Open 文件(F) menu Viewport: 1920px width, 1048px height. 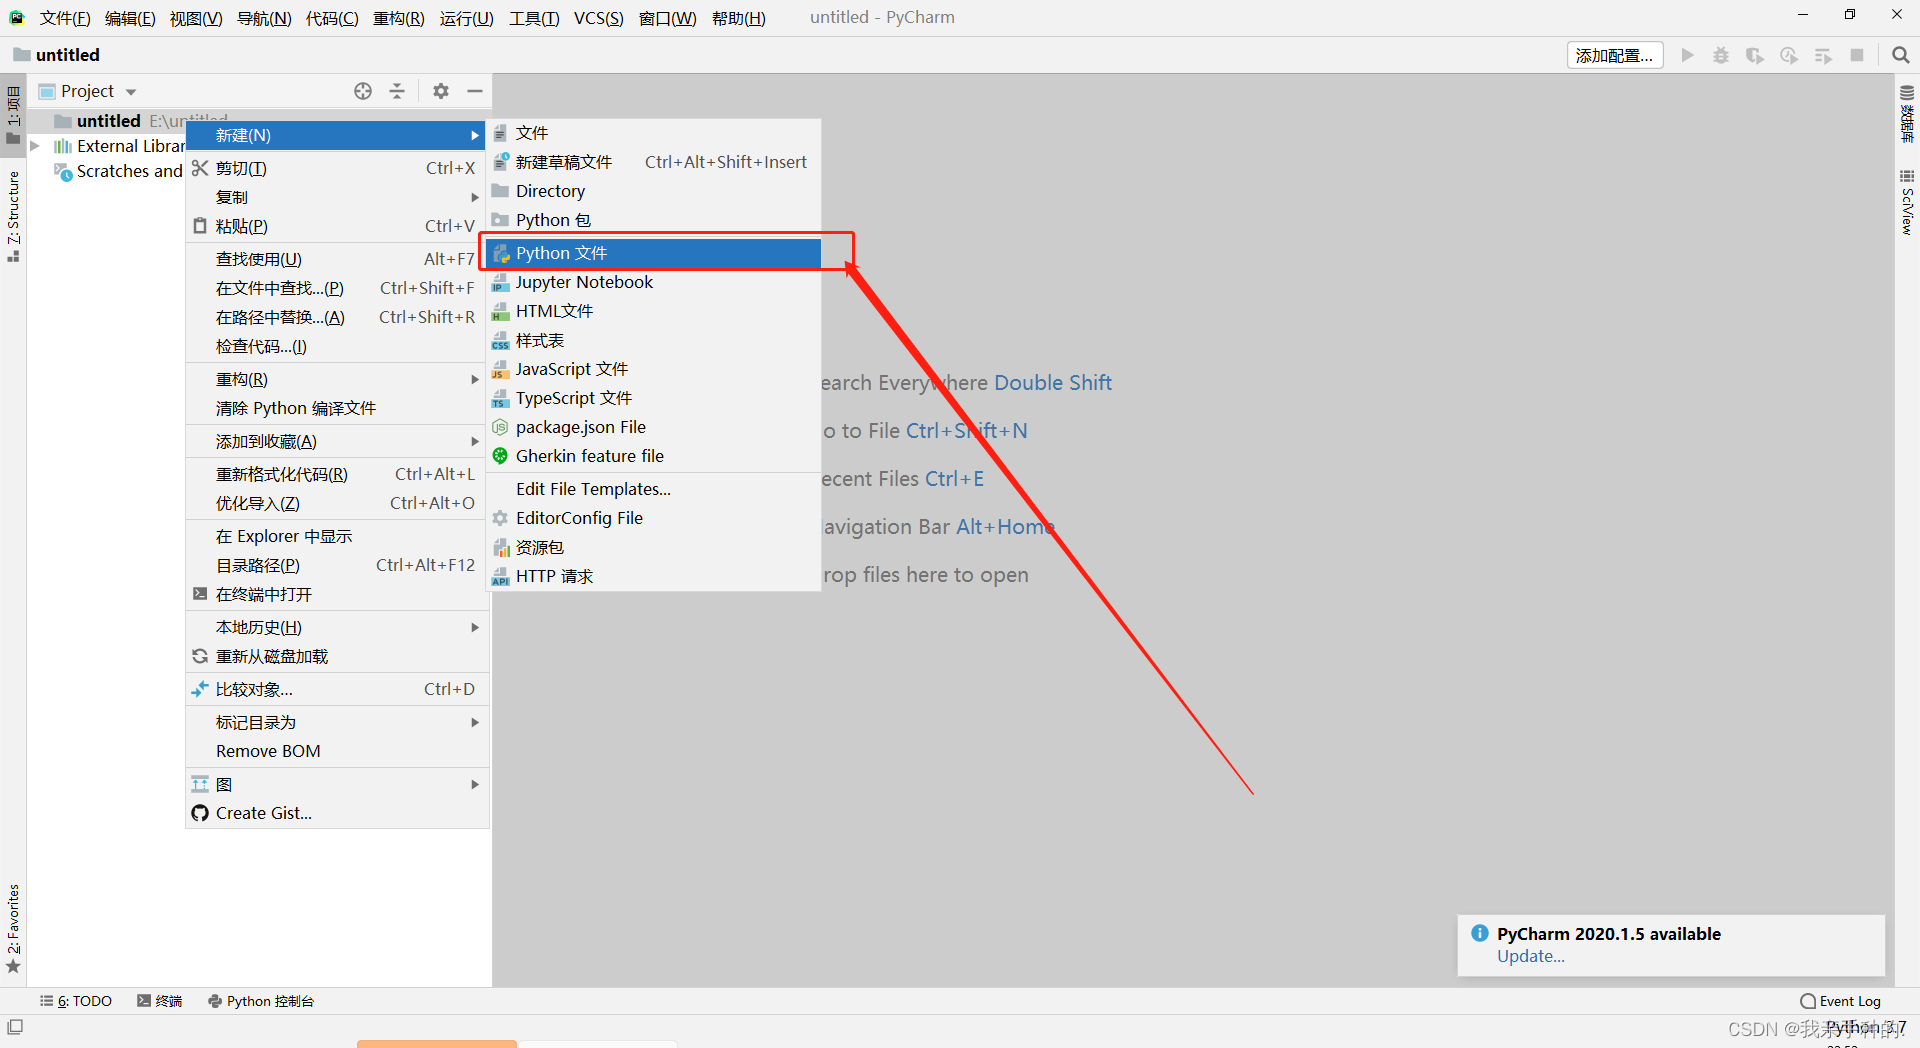tap(65, 18)
